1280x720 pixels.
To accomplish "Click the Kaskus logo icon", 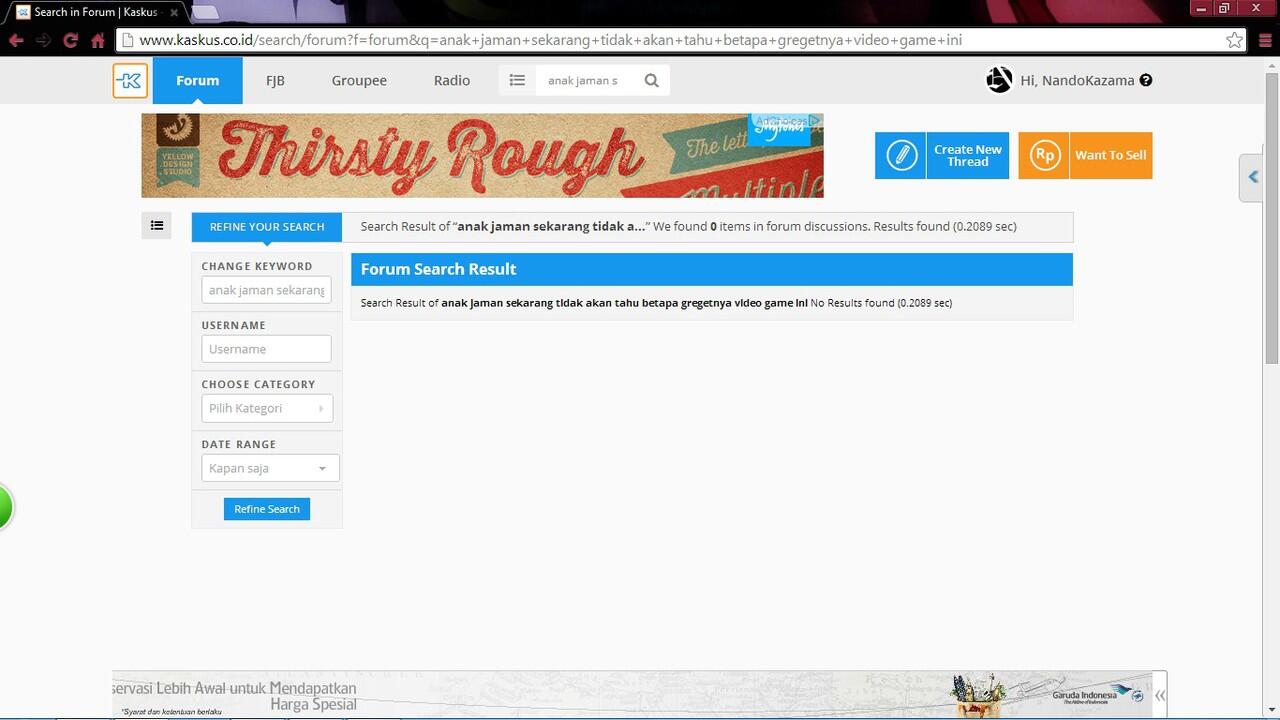I will (130, 81).
